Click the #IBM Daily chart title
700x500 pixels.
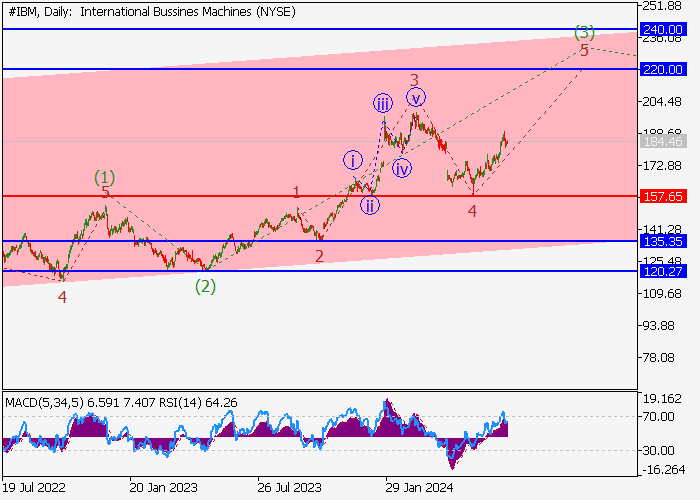point(152,12)
